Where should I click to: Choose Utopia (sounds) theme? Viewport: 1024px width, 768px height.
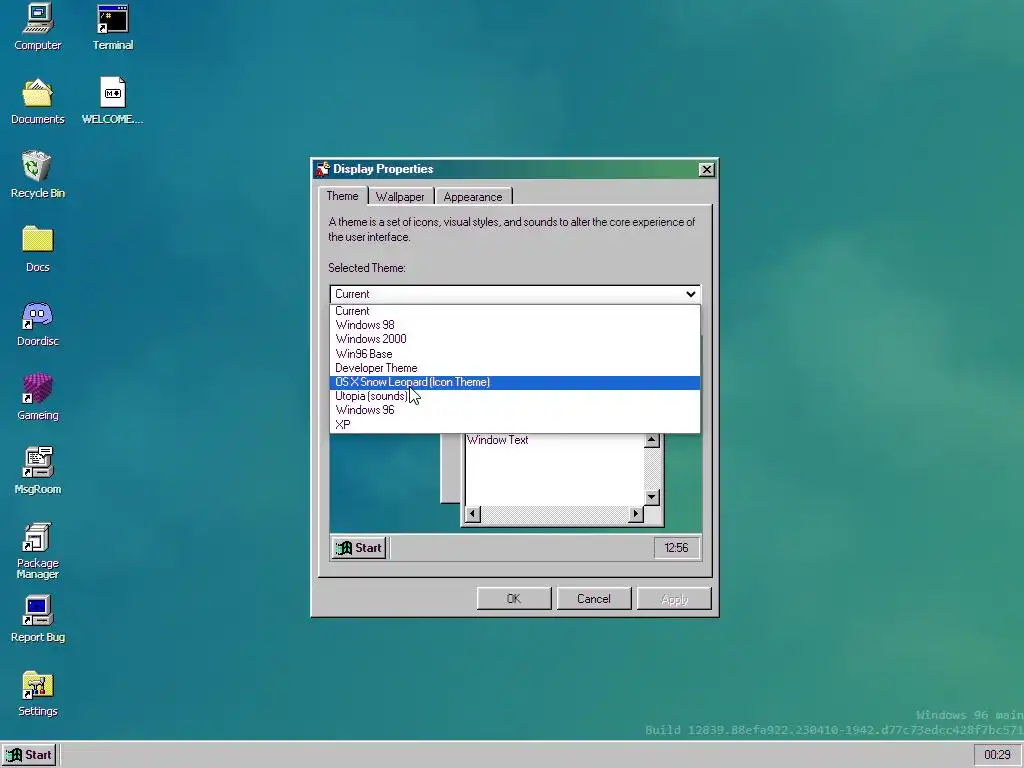(515, 396)
